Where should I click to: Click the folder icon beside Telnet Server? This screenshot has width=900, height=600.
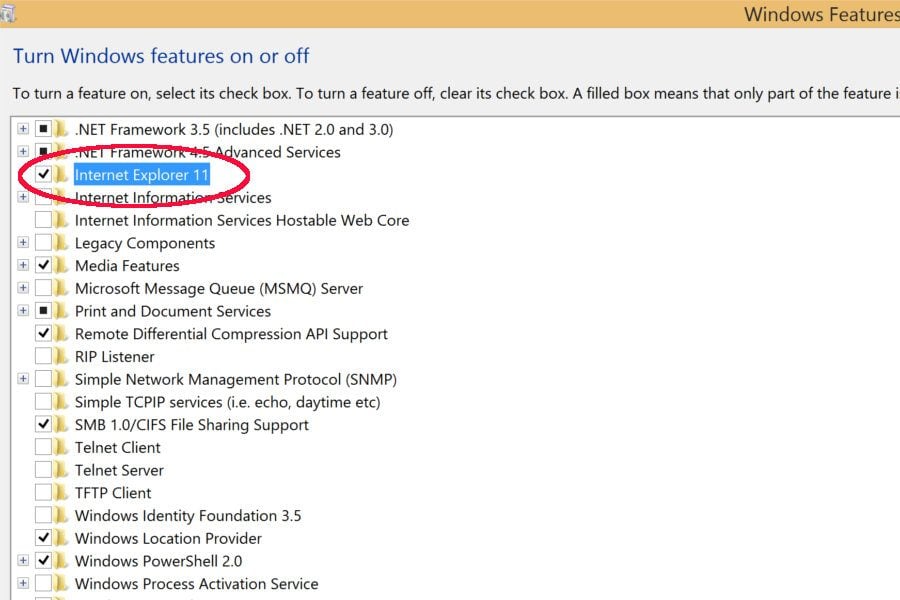[x=61, y=470]
